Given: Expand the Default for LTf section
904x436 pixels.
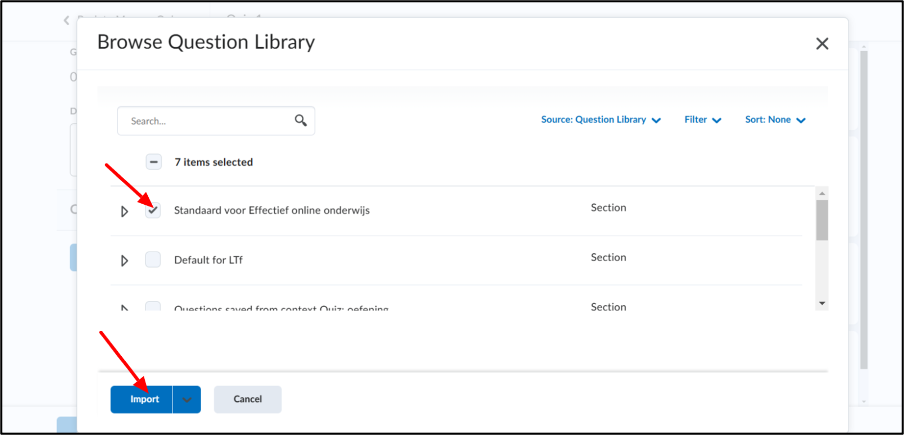Looking at the screenshot, I should click(124, 261).
